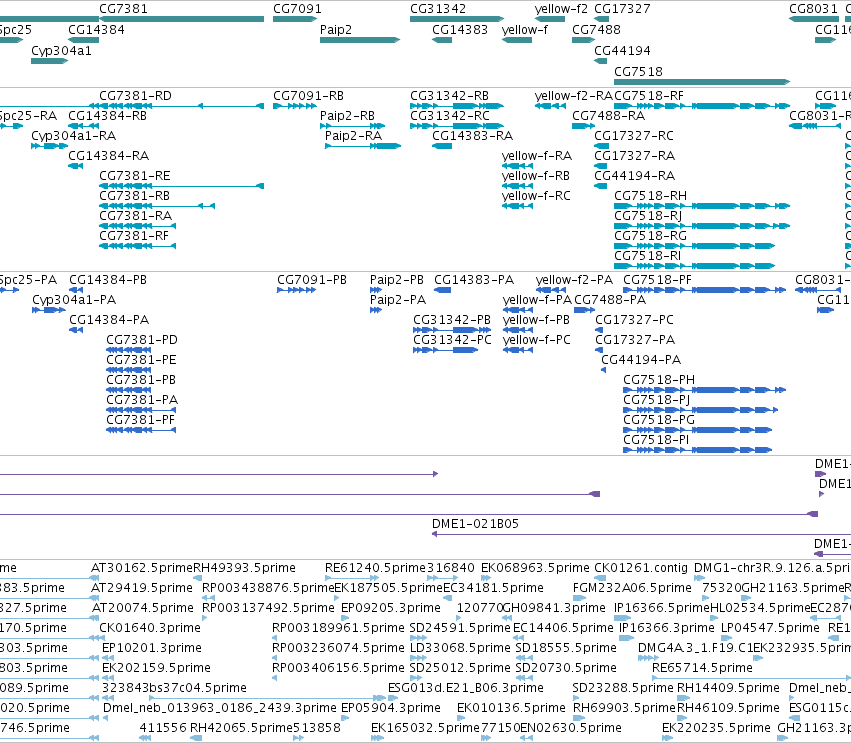Click protein yellow-f2-PA

574,280
